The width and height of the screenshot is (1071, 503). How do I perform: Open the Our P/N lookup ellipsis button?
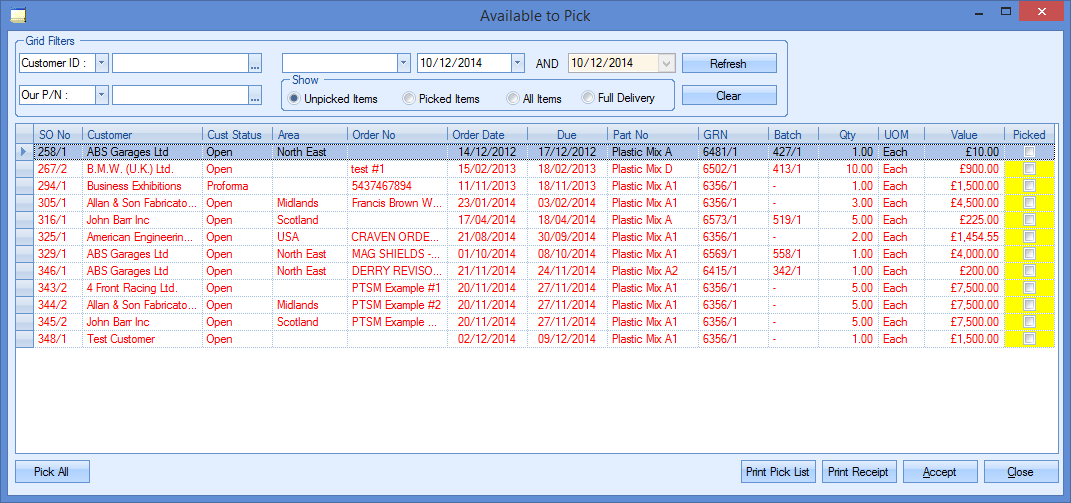pos(255,95)
